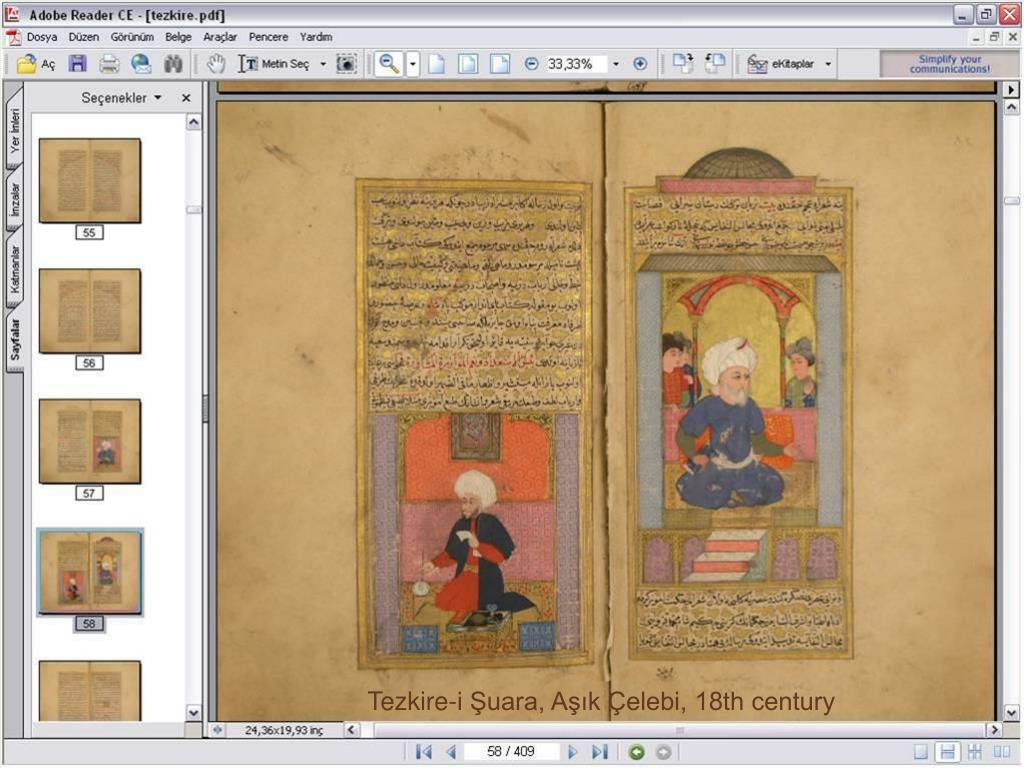Screen dimensions: 1024x768
Task: Send the document with the e-mail globe icon
Action: pyautogui.click(x=141, y=64)
